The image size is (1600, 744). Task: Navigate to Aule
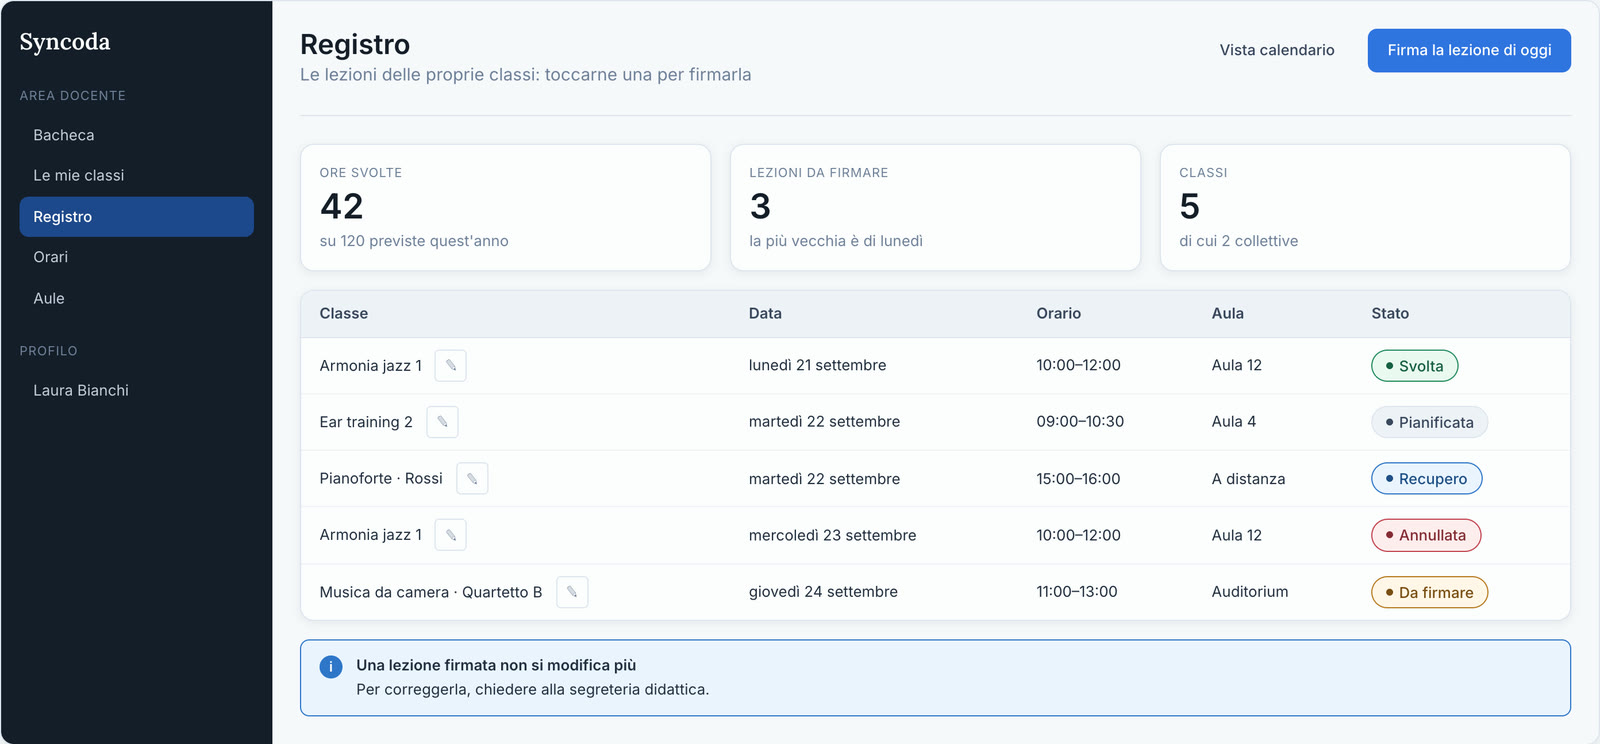pos(137,298)
